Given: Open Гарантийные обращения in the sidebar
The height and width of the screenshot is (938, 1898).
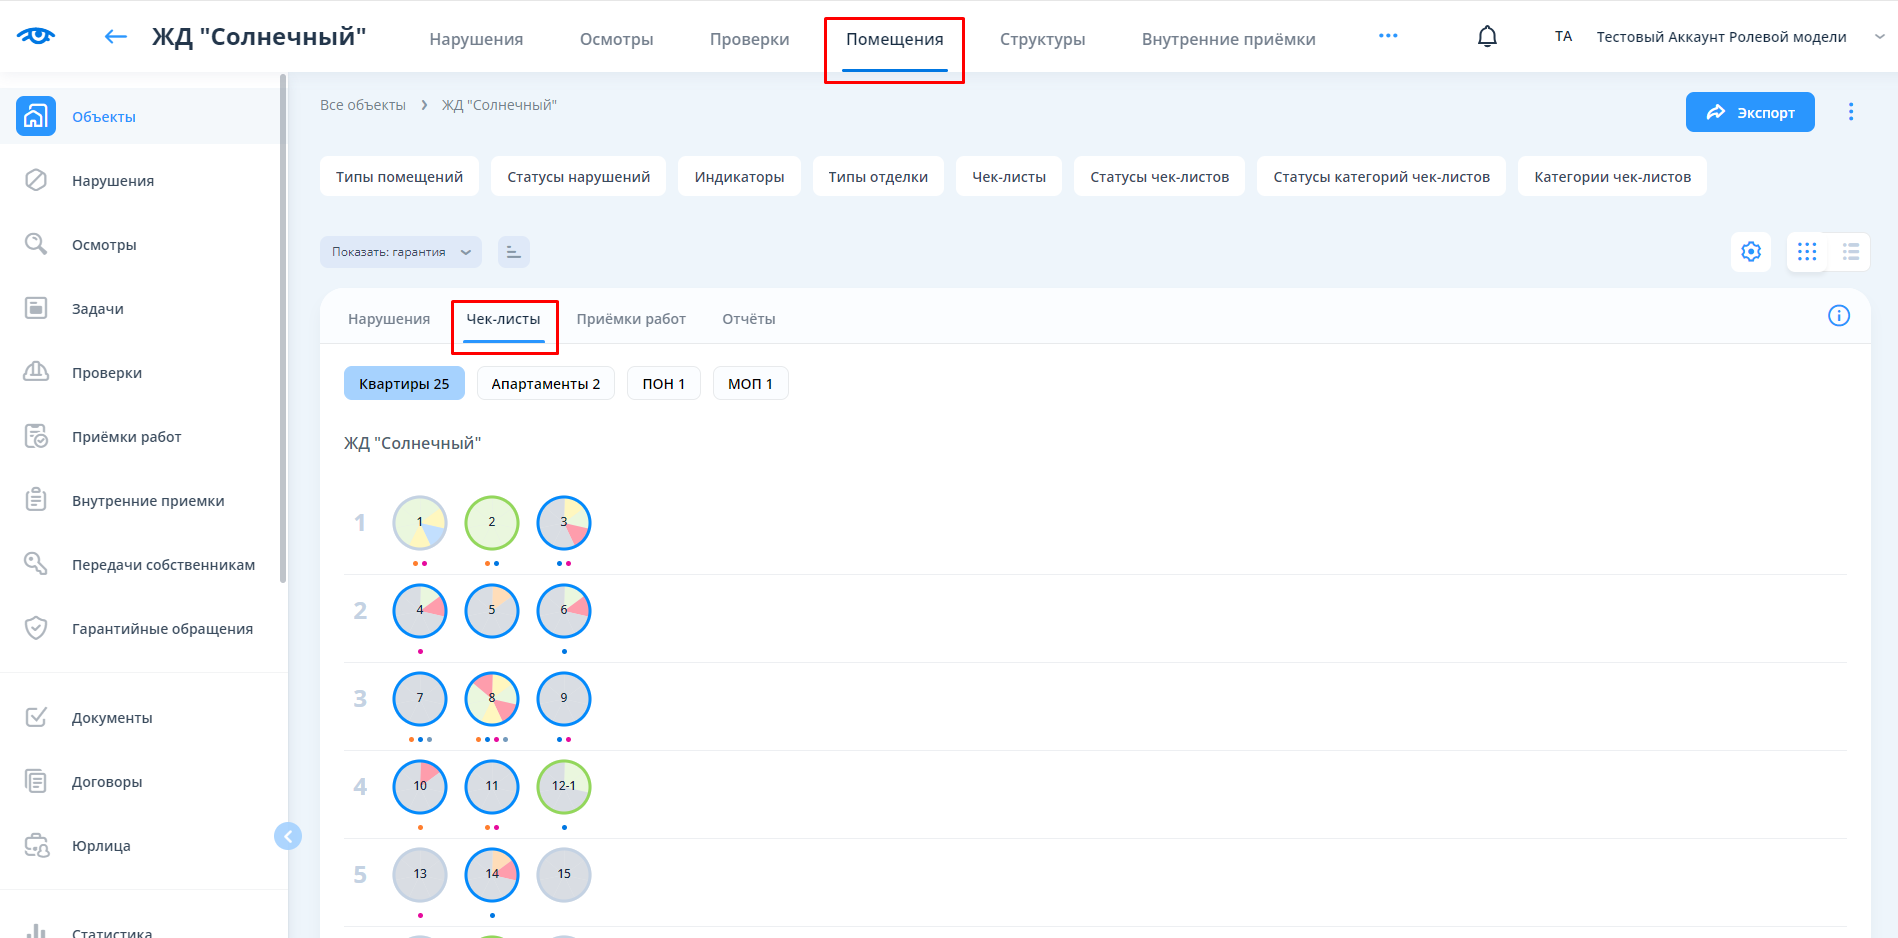Looking at the screenshot, I should tap(162, 629).
